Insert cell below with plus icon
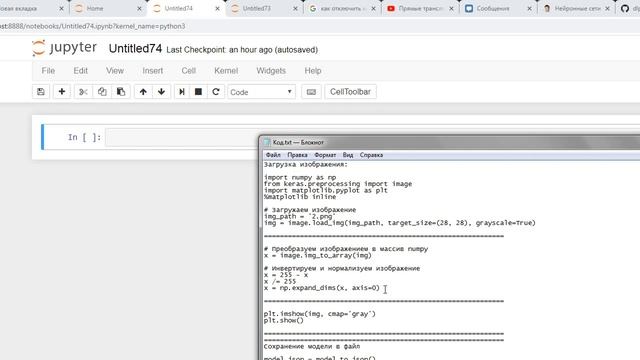Image resolution: width=640 pixels, height=360 pixels. [x=62, y=92]
